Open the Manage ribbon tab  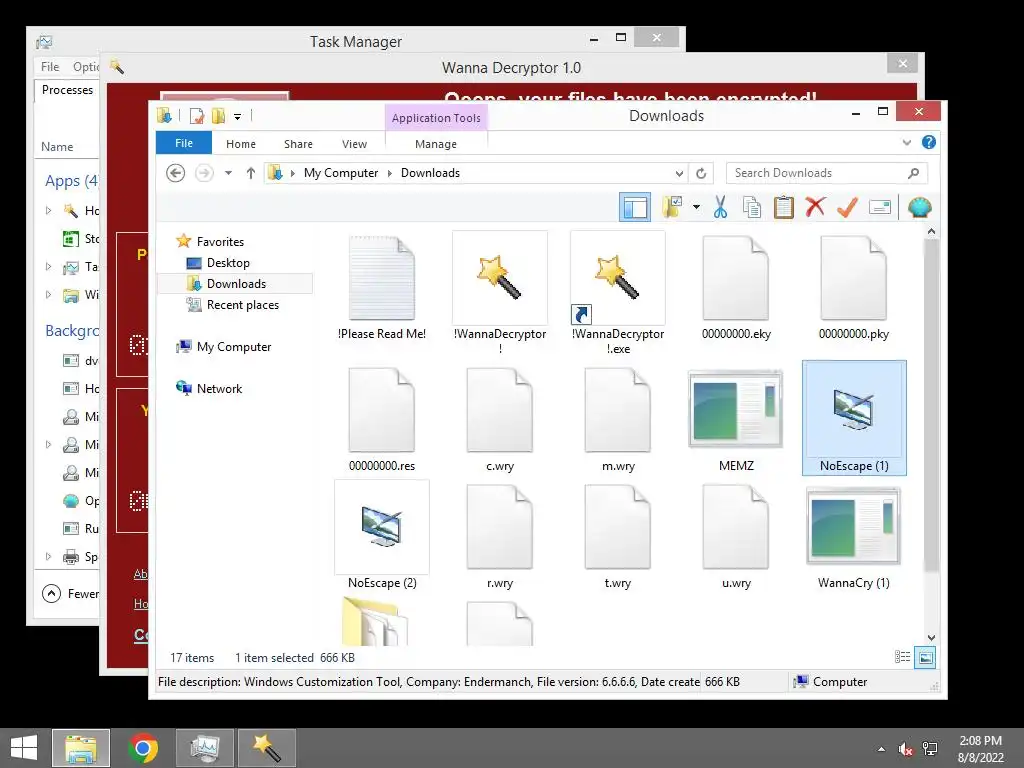pyautogui.click(x=436, y=144)
